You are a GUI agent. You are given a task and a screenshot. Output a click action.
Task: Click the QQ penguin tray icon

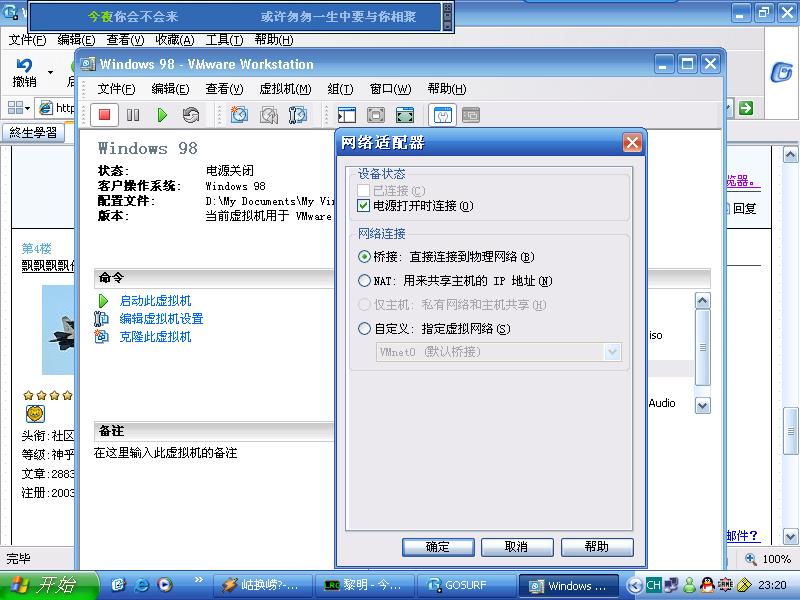pyautogui.click(x=707, y=585)
